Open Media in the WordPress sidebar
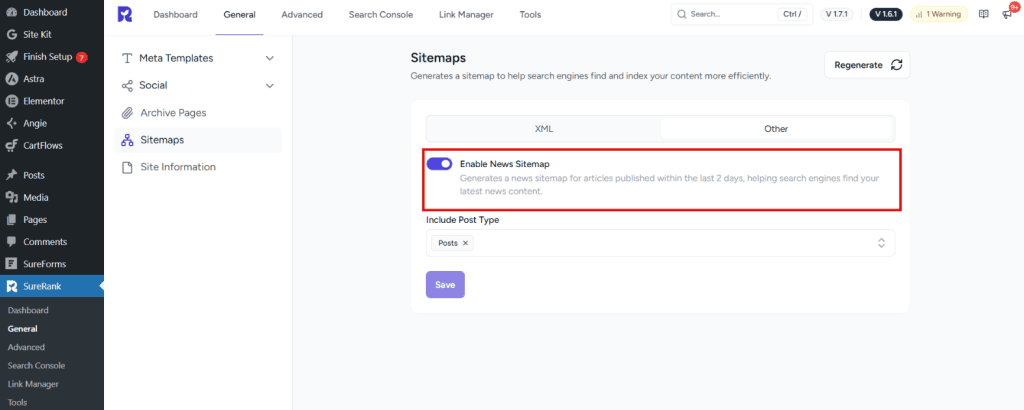The width and height of the screenshot is (1024, 410). click(x=35, y=197)
